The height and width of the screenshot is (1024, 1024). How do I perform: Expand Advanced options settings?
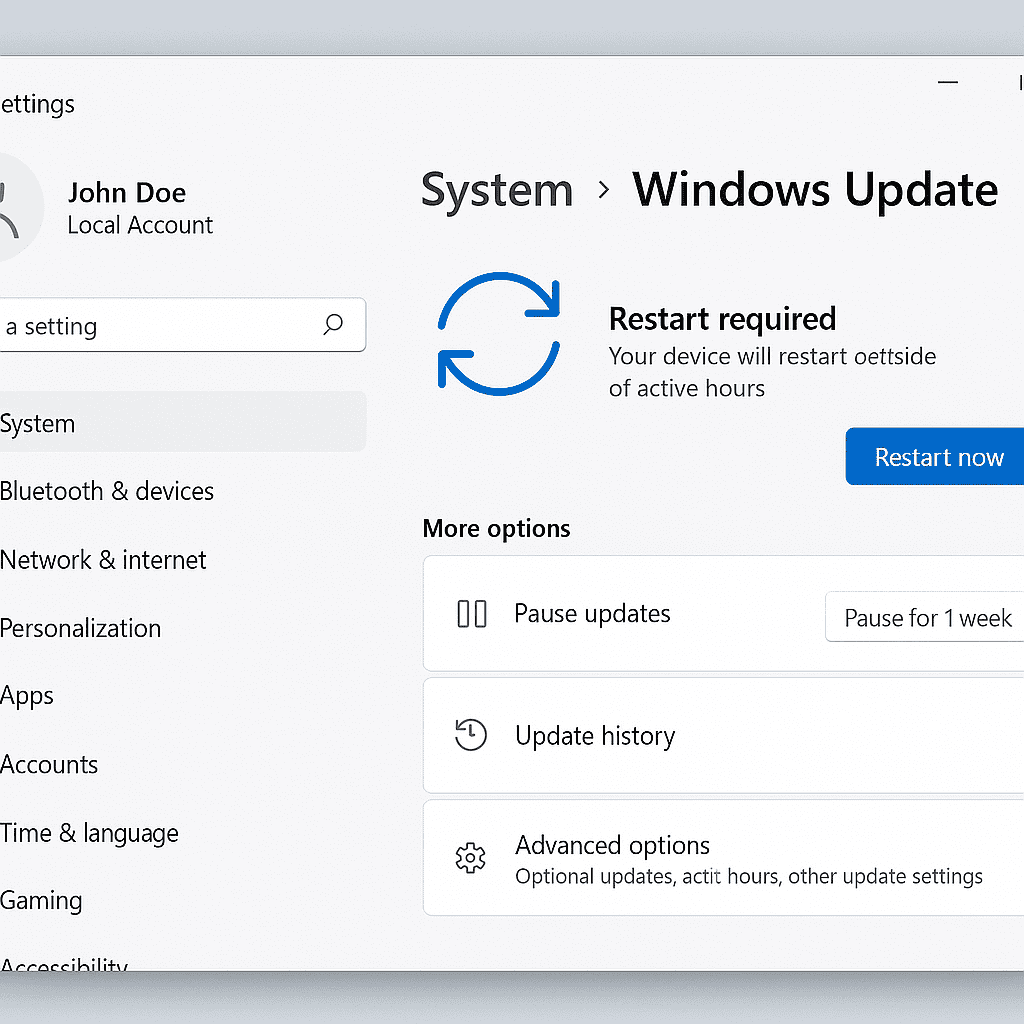(612, 846)
